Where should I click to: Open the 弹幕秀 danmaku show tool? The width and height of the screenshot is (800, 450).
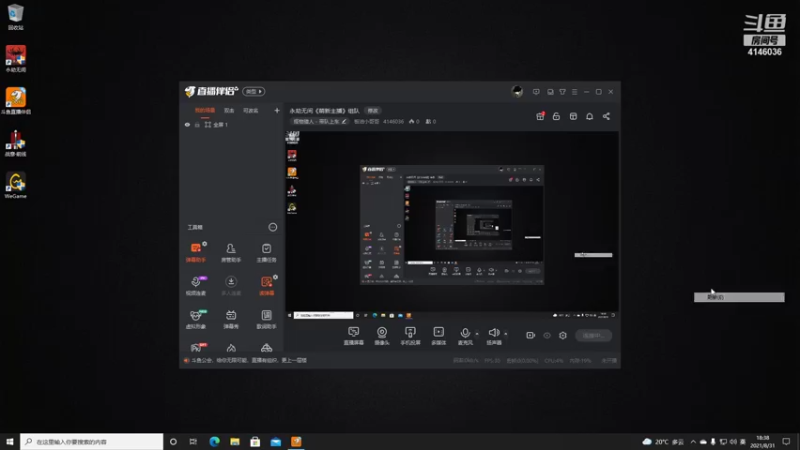pyautogui.click(x=231, y=319)
